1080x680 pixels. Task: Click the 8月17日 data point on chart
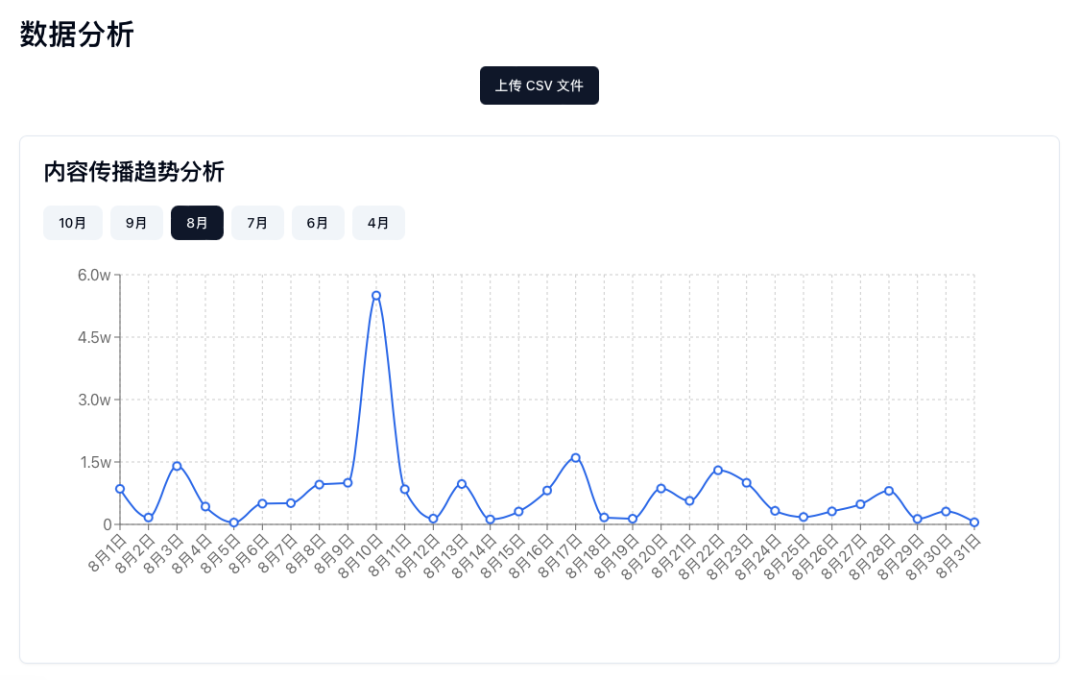[576, 457]
